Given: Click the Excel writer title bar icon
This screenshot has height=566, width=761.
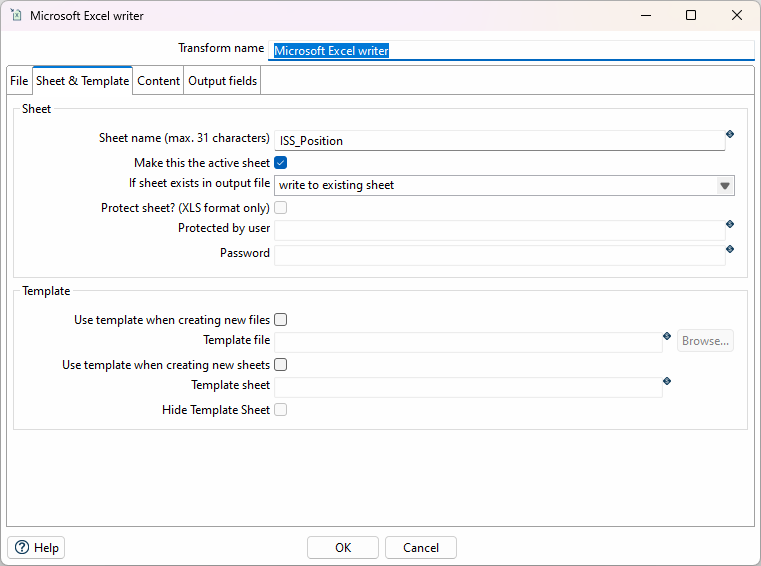Looking at the screenshot, I should [16, 15].
